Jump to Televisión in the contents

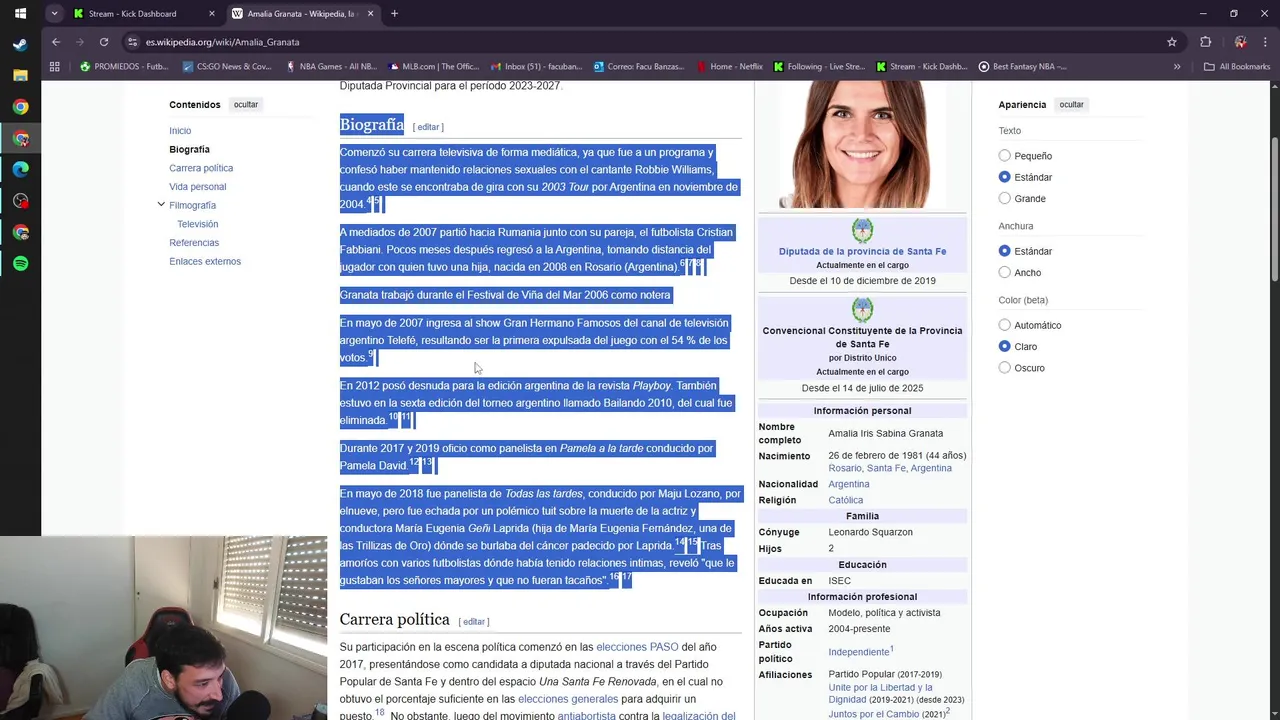click(198, 224)
